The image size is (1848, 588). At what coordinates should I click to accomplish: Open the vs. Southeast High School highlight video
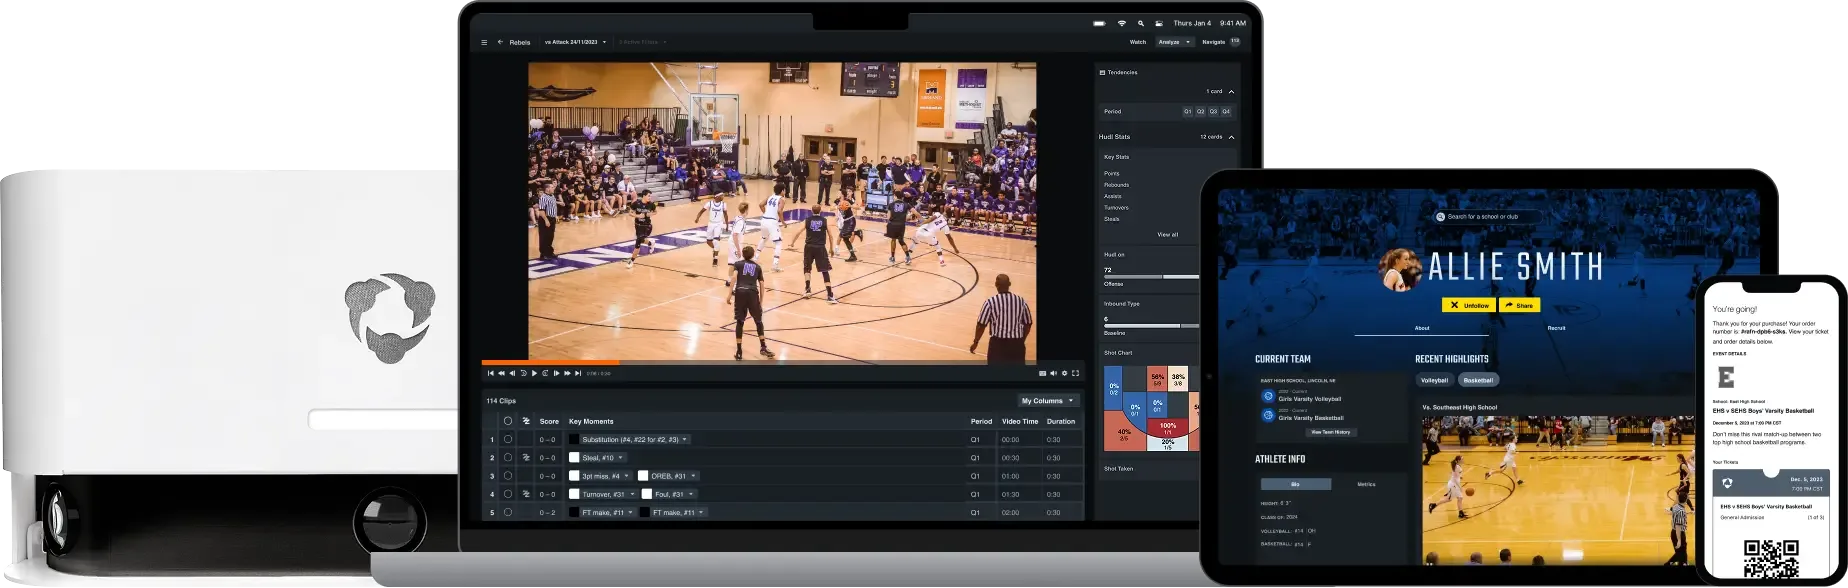pos(1558,490)
